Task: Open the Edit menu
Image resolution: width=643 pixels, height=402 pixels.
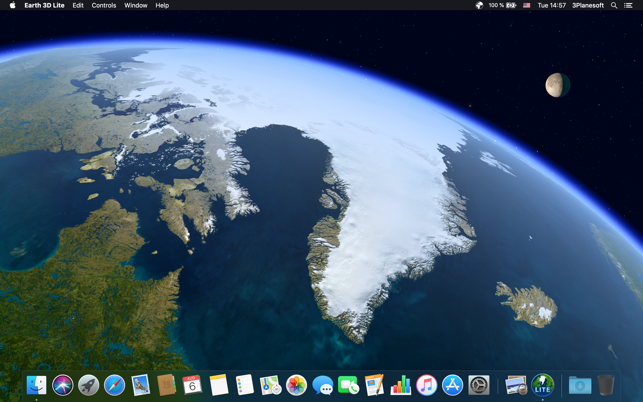Action: 78,5
